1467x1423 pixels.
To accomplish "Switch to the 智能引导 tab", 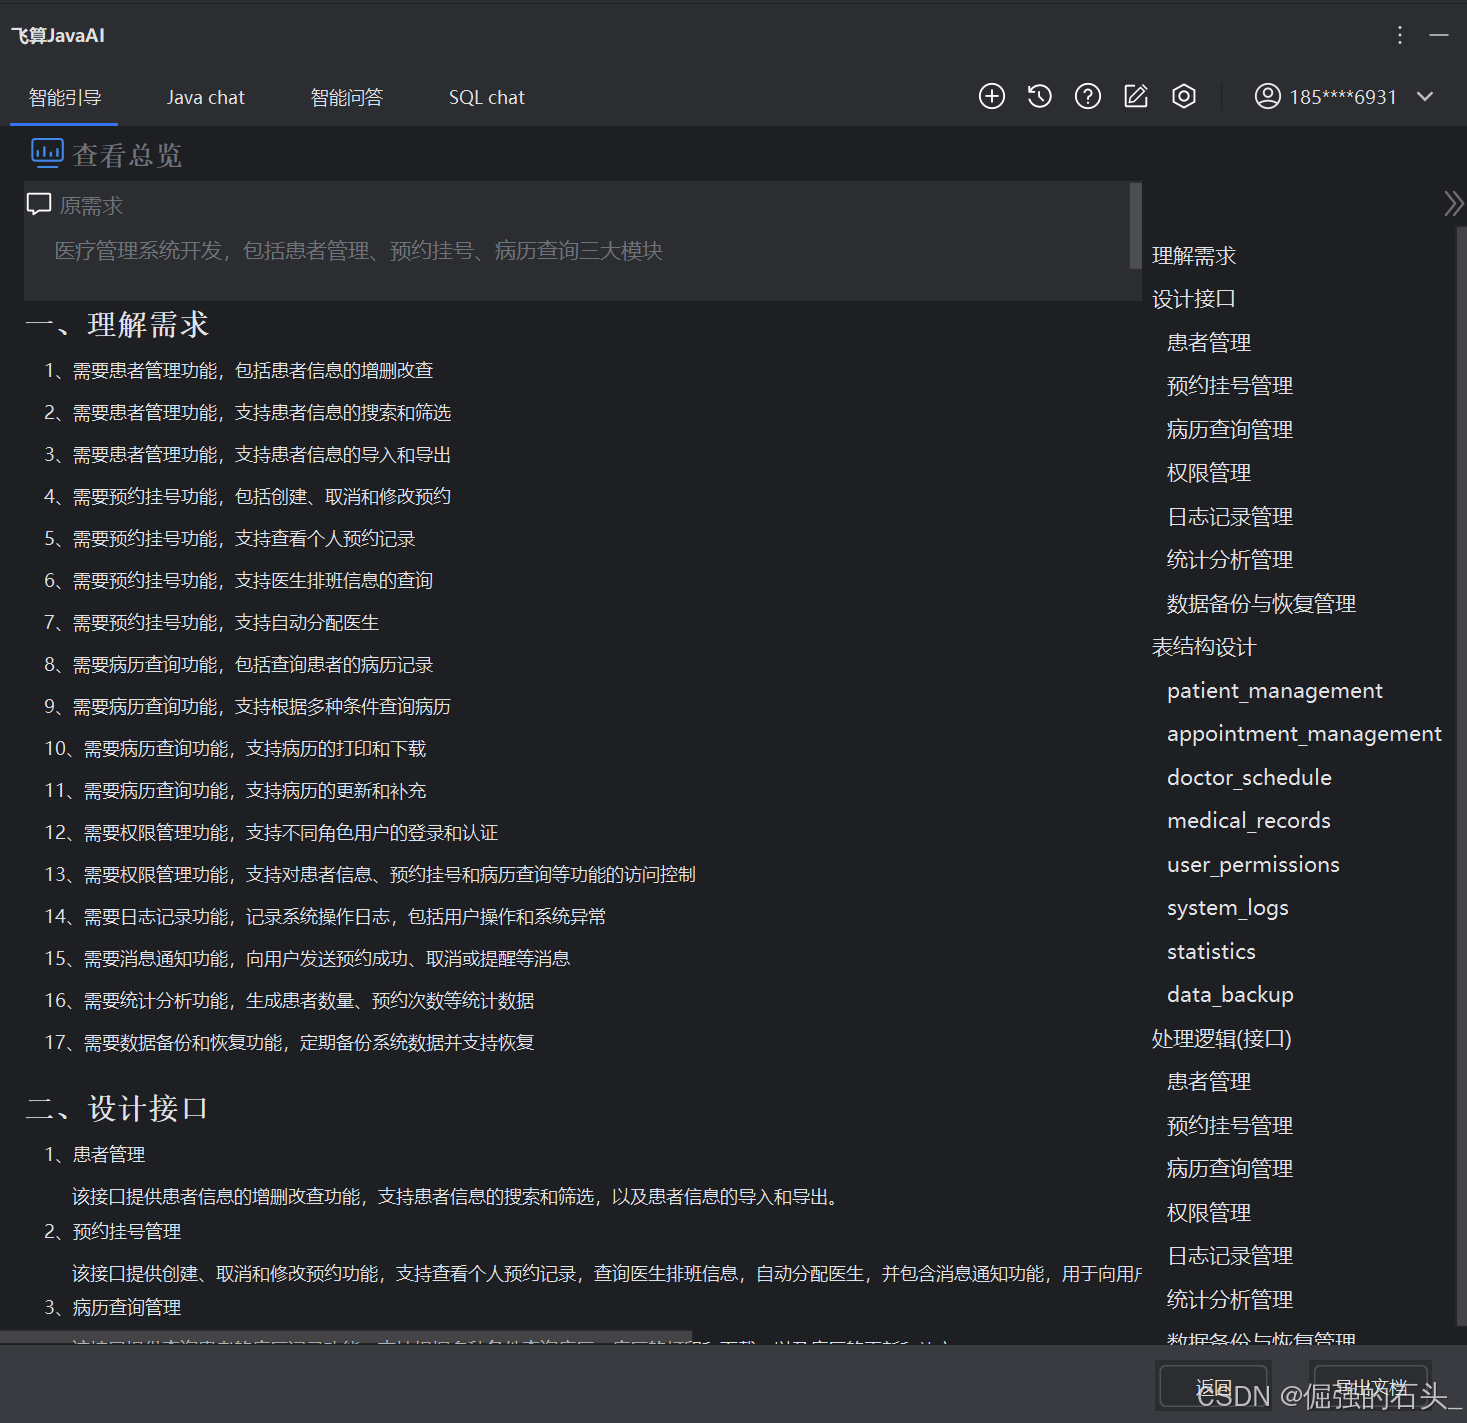I will tap(65, 97).
